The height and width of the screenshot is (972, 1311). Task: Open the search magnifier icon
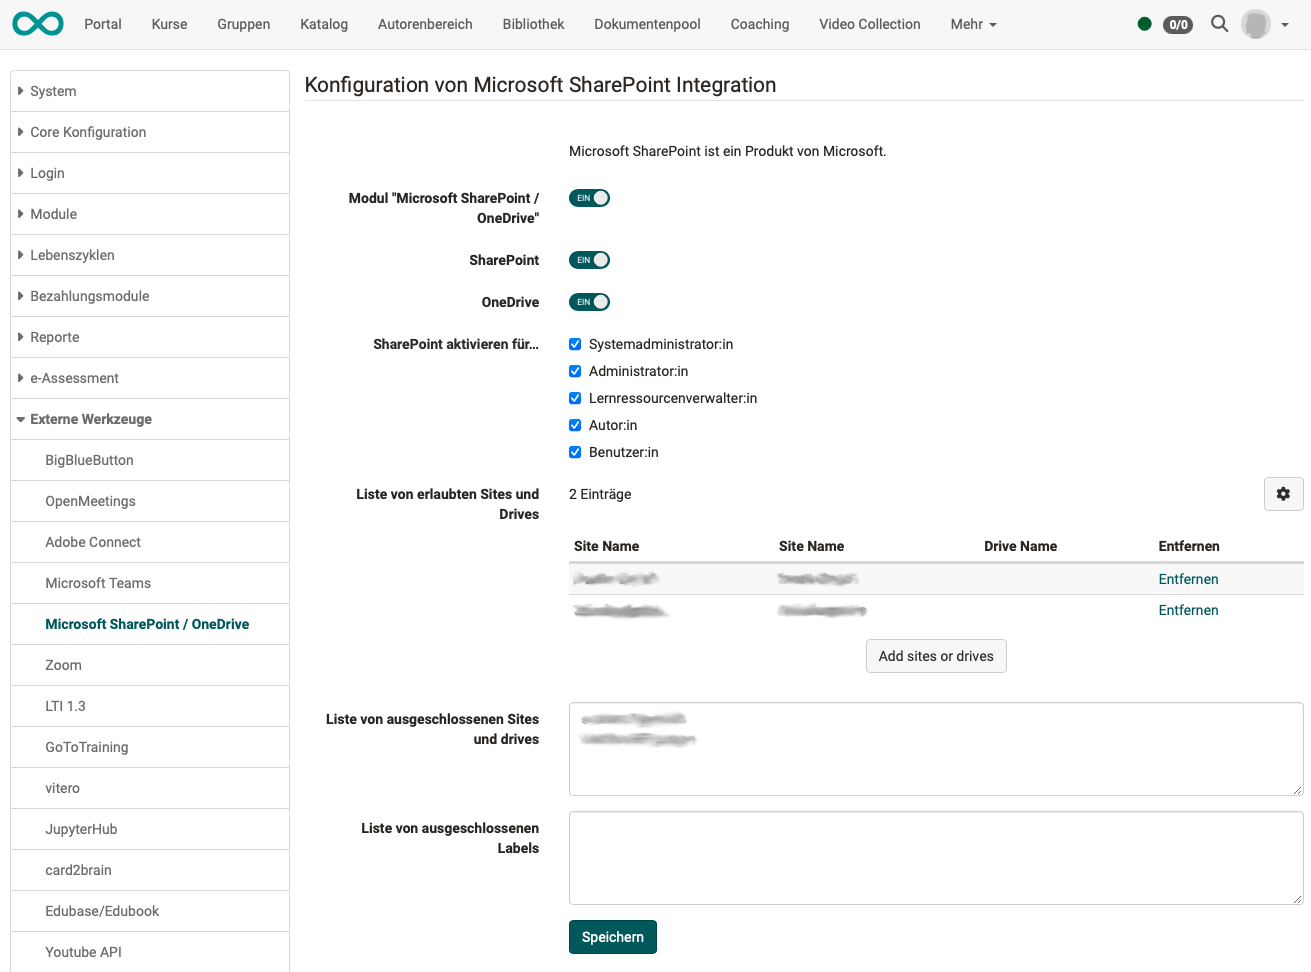[x=1219, y=23]
